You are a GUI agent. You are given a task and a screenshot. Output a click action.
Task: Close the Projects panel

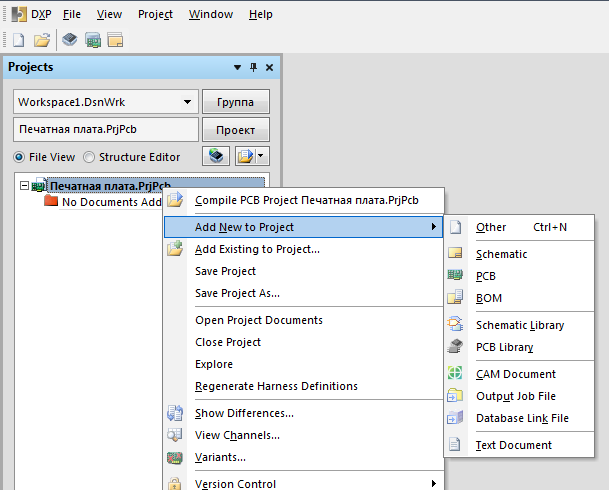pos(269,68)
